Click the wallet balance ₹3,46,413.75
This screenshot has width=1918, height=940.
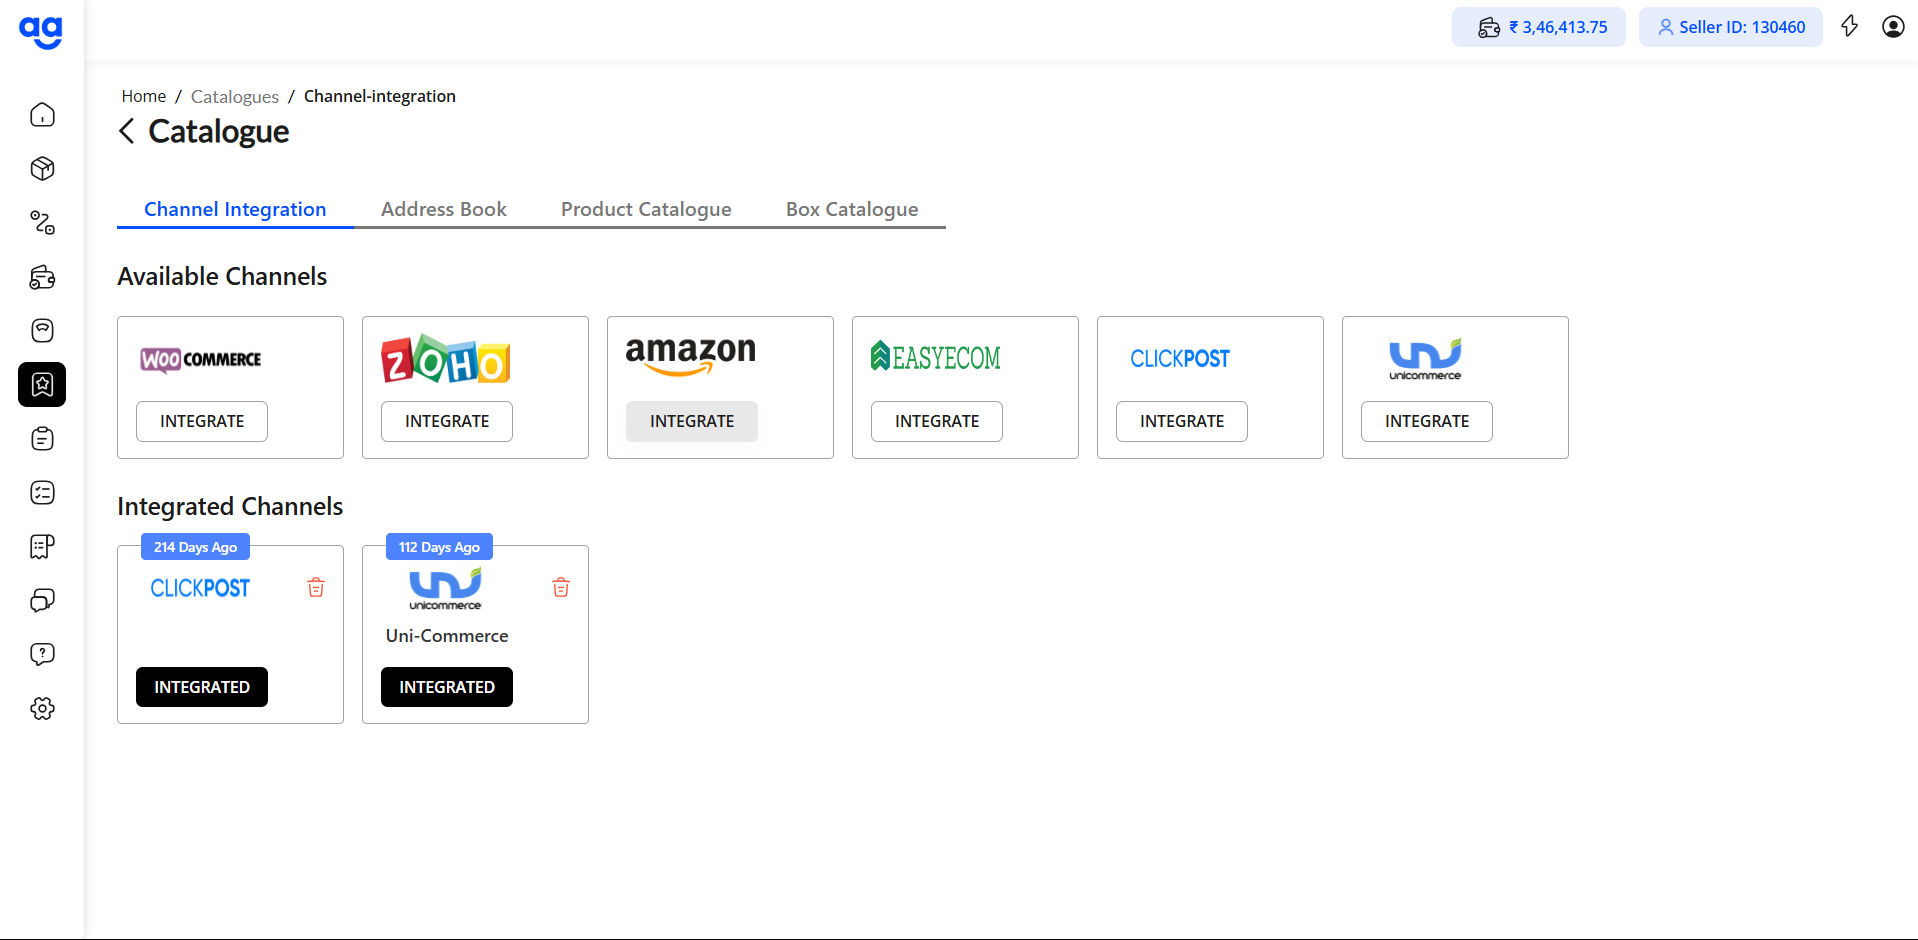[x=1539, y=27]
